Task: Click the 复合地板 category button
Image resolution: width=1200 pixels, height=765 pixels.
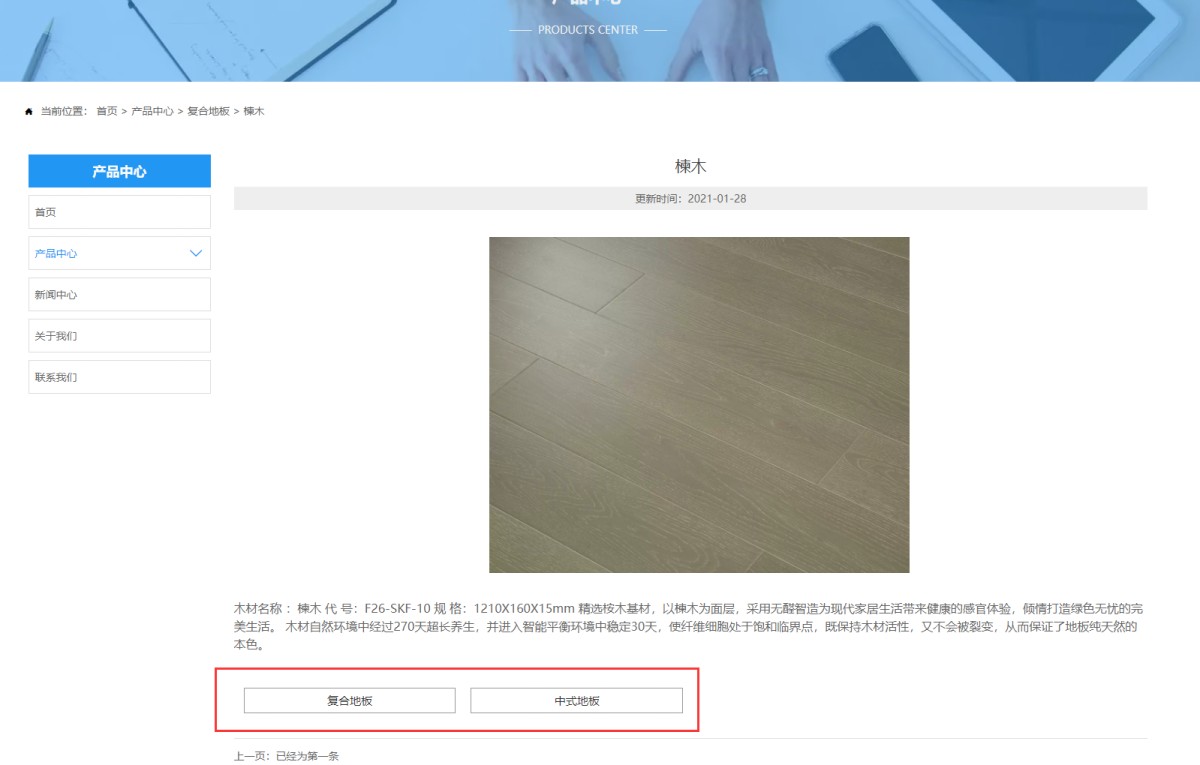Action: pyautogui.click(x=350, y=701)
